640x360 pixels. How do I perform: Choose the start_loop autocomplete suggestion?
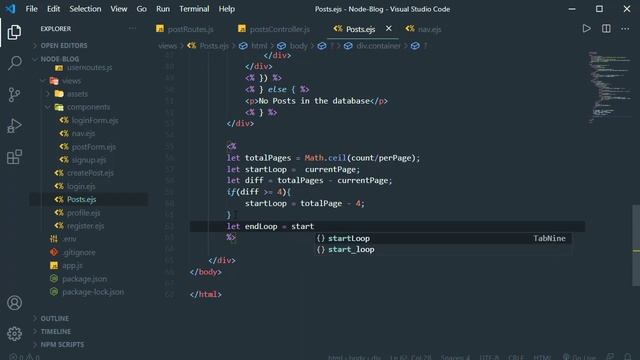(x=443, y=249)
